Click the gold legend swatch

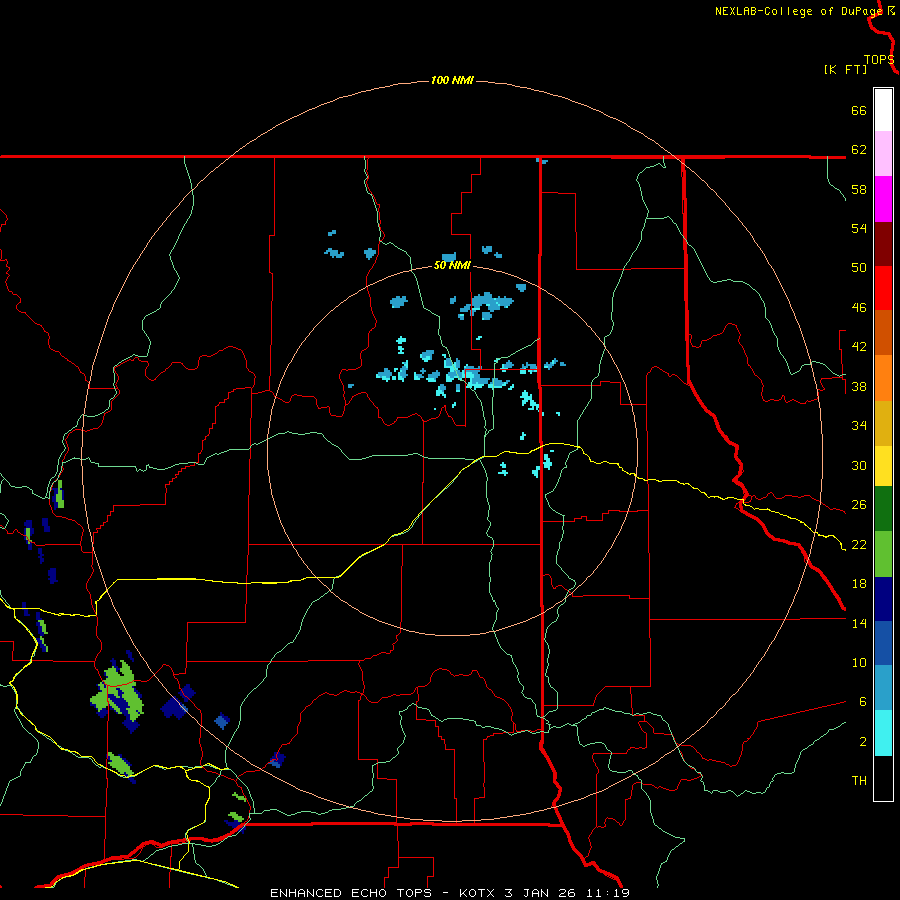(x=883, y=423)
